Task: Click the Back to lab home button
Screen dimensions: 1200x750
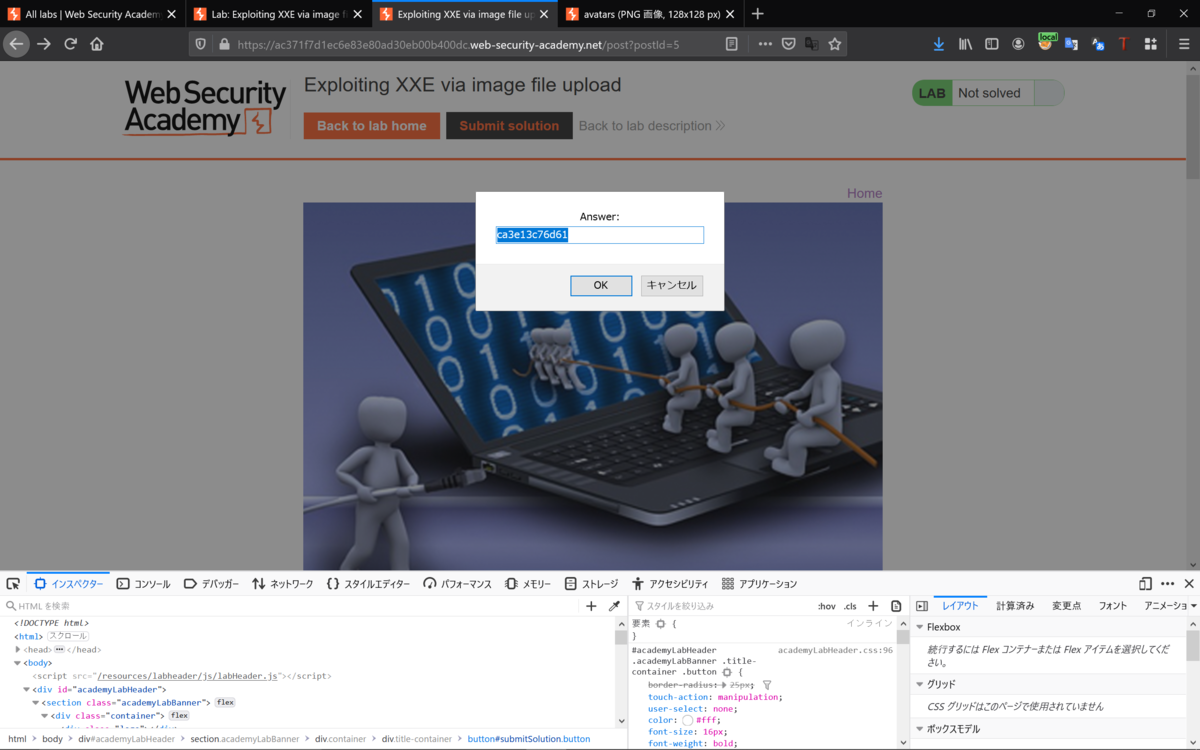Action: [x=372, y=126]
